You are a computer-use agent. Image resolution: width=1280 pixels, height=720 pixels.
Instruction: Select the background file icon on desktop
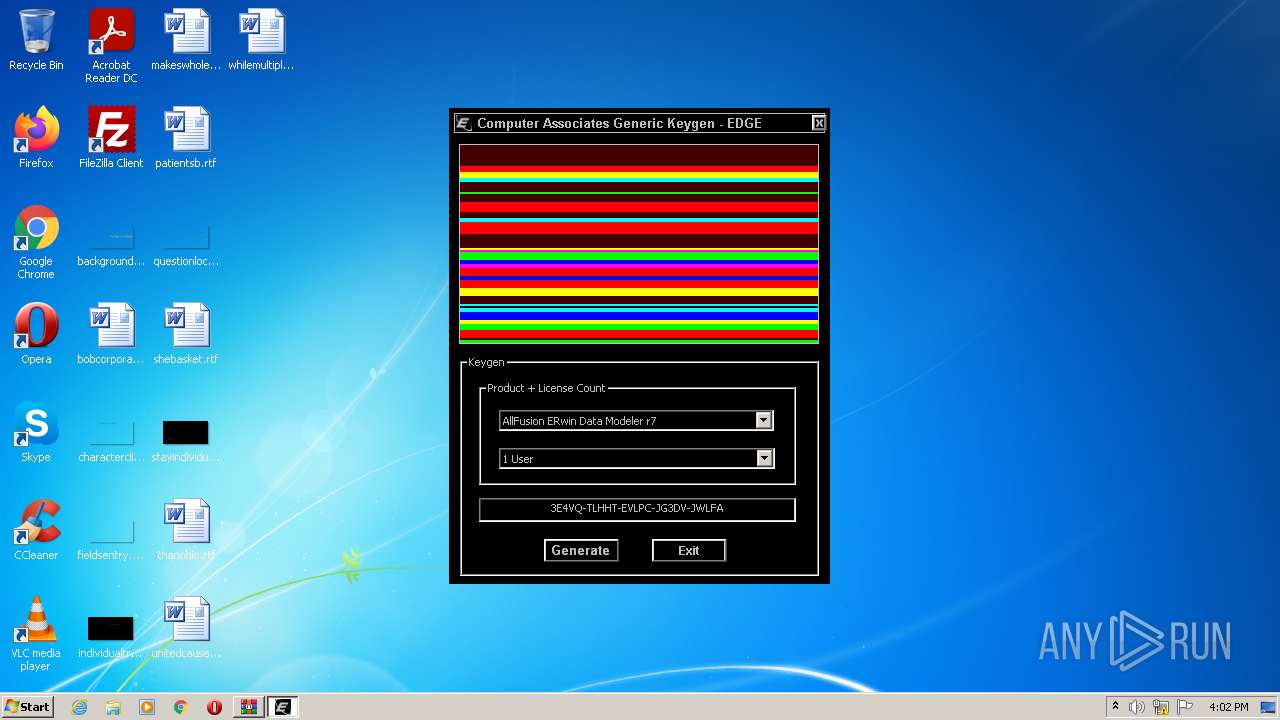111,243
